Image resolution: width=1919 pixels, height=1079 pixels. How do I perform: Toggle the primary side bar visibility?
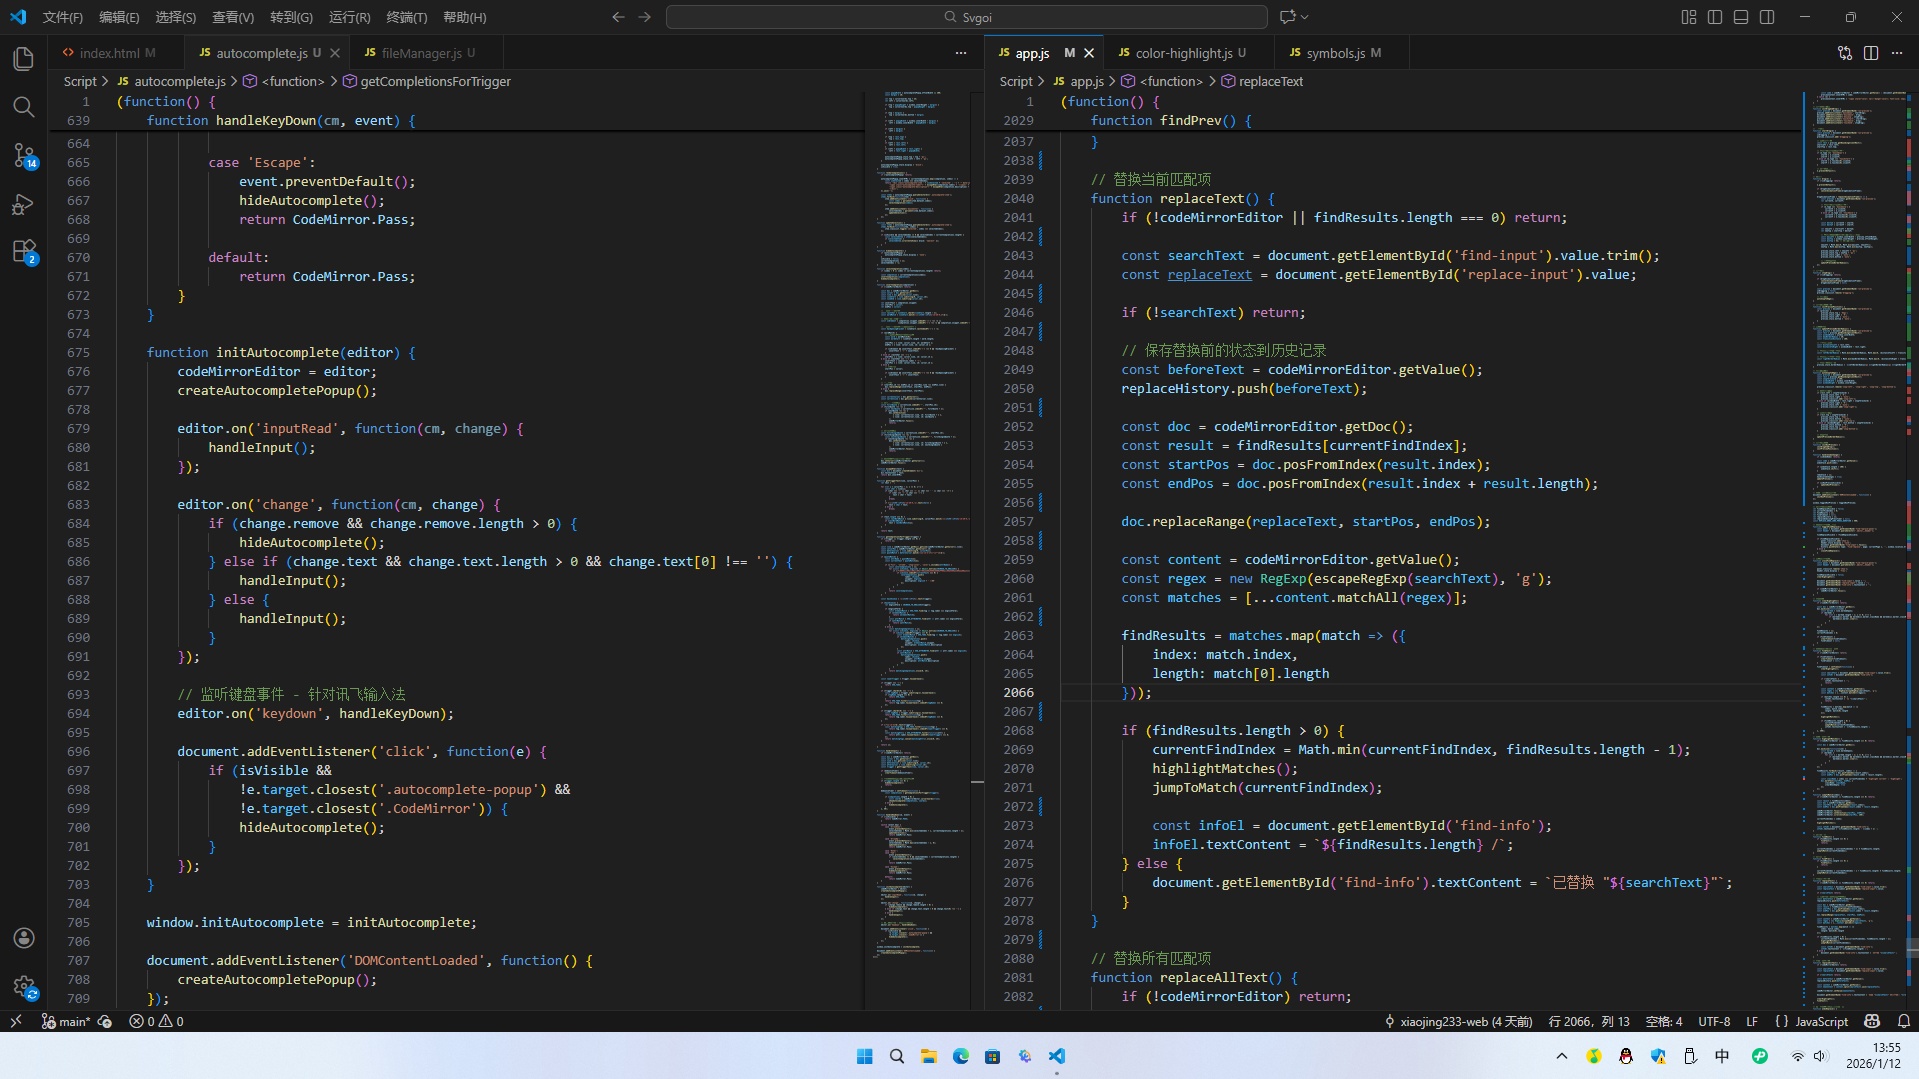tap(1715, 17)
